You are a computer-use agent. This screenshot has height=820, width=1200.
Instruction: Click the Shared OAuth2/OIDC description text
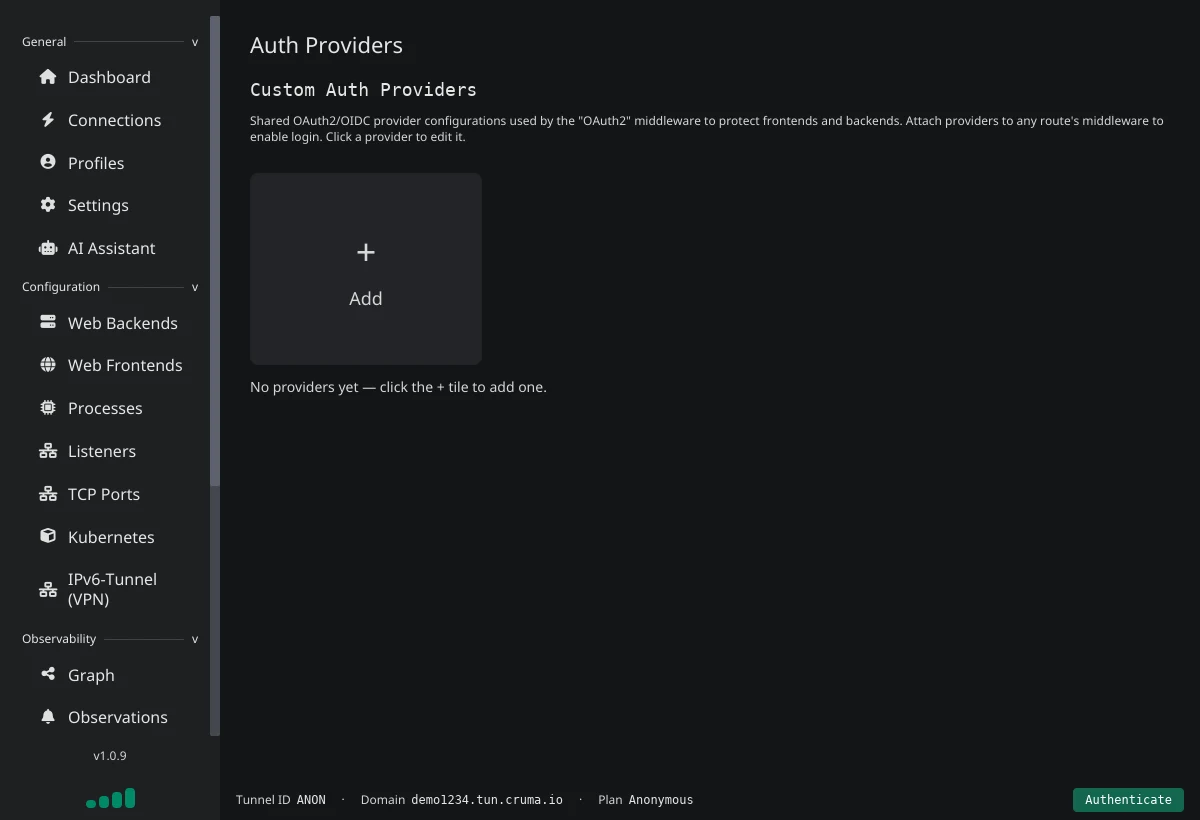707,128
